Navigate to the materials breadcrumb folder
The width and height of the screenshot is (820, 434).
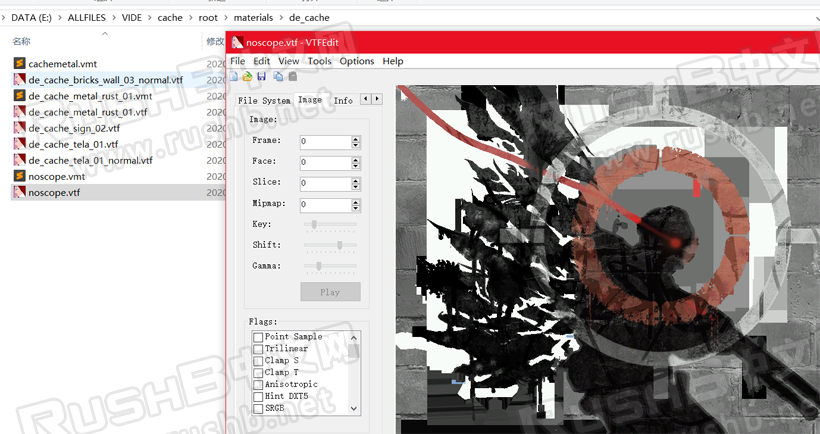click(x=254, y=17)
